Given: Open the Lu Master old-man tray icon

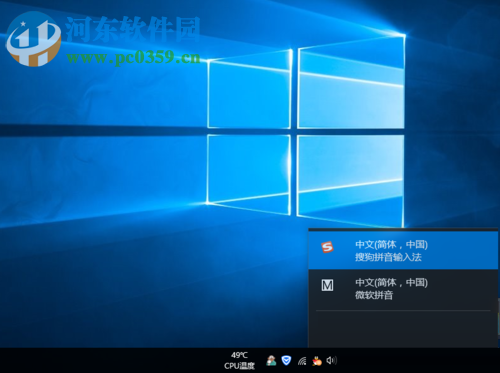Looking at the screenshot, I should (x=271, y=360).
